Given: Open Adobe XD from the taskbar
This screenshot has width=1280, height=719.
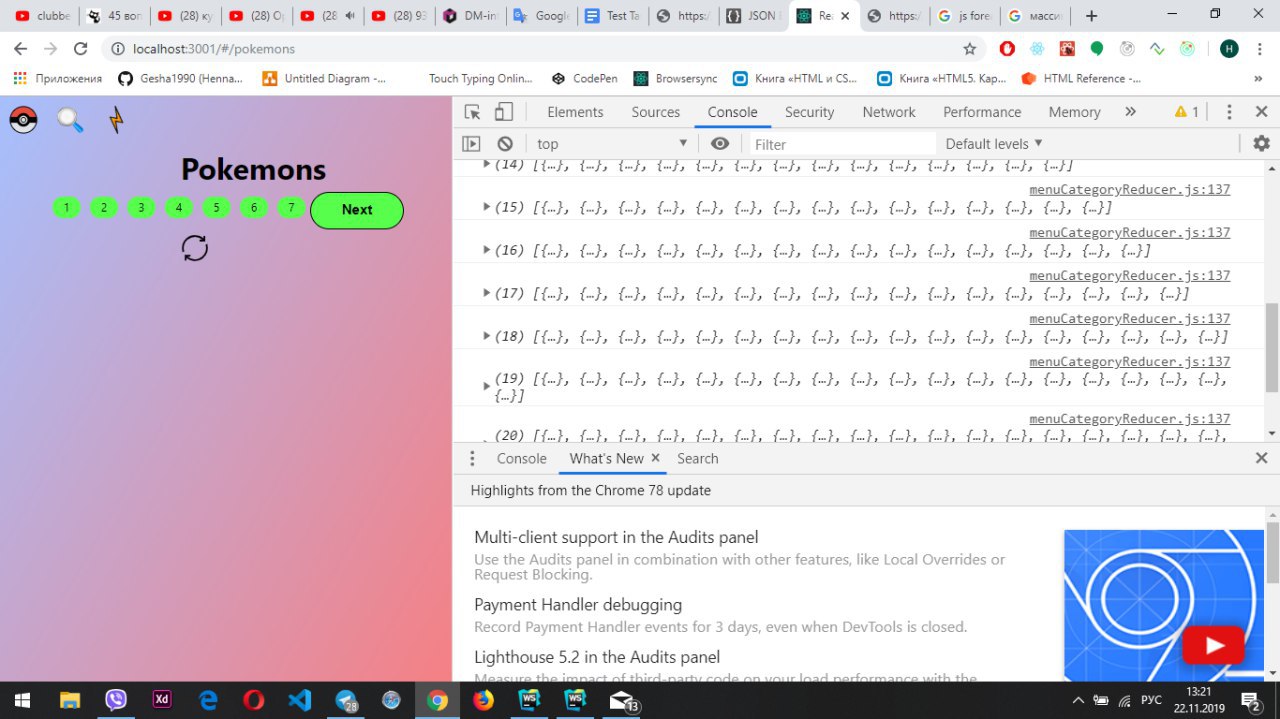Looking at the screenshot, I should click(161, 700).
